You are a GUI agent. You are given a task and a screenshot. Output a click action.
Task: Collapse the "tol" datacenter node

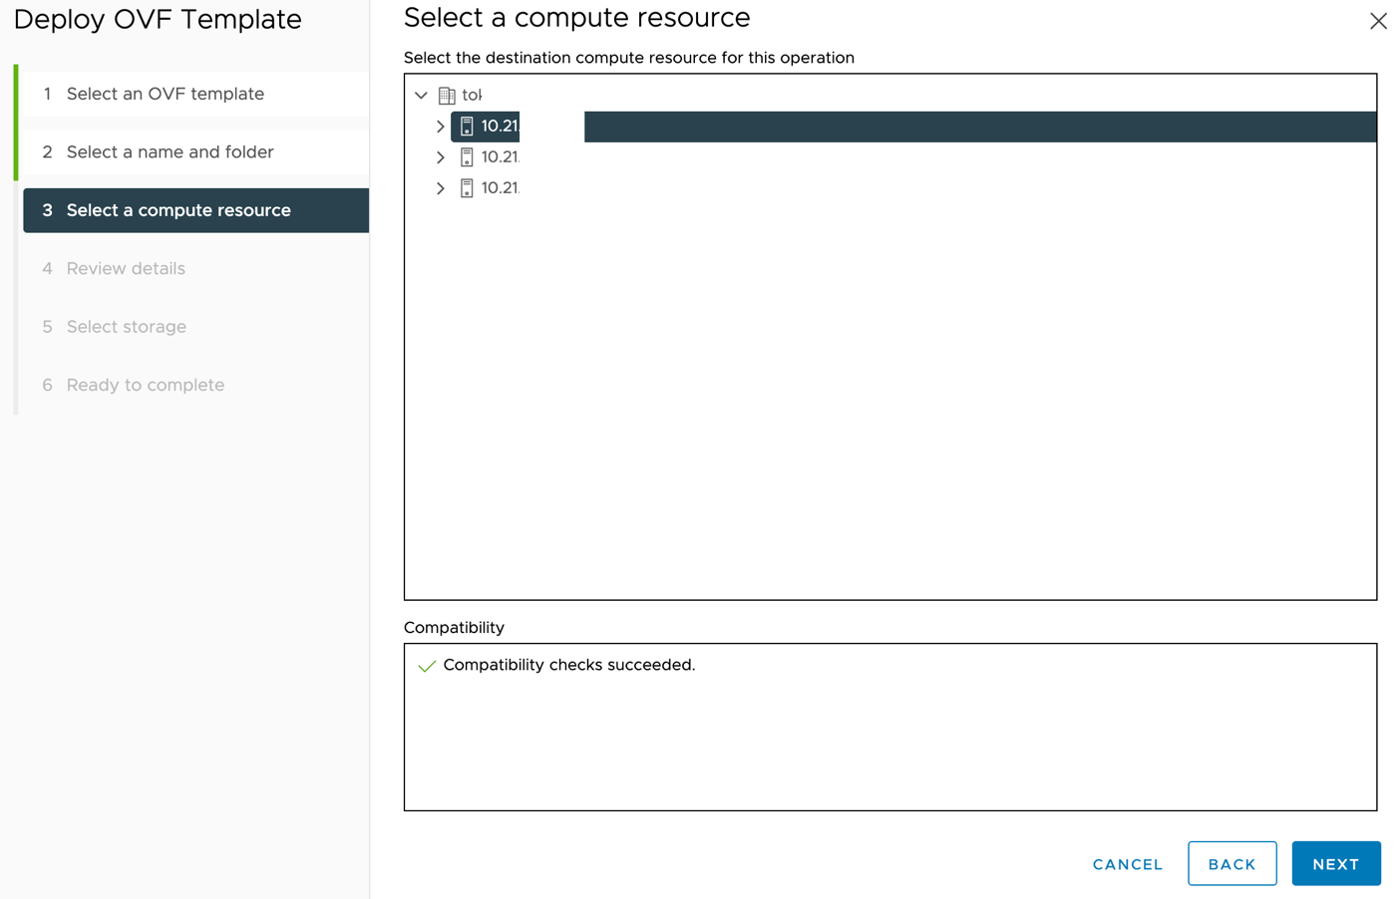pyautogui.click(x=422, y=94)
